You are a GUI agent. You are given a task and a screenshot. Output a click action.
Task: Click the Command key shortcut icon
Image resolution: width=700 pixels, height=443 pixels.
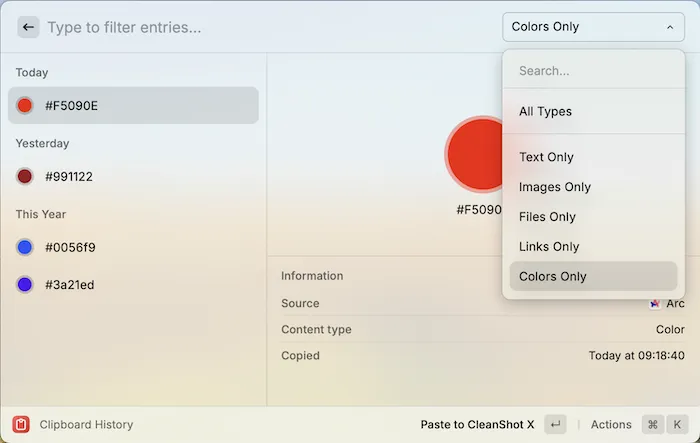pos(652,424)
